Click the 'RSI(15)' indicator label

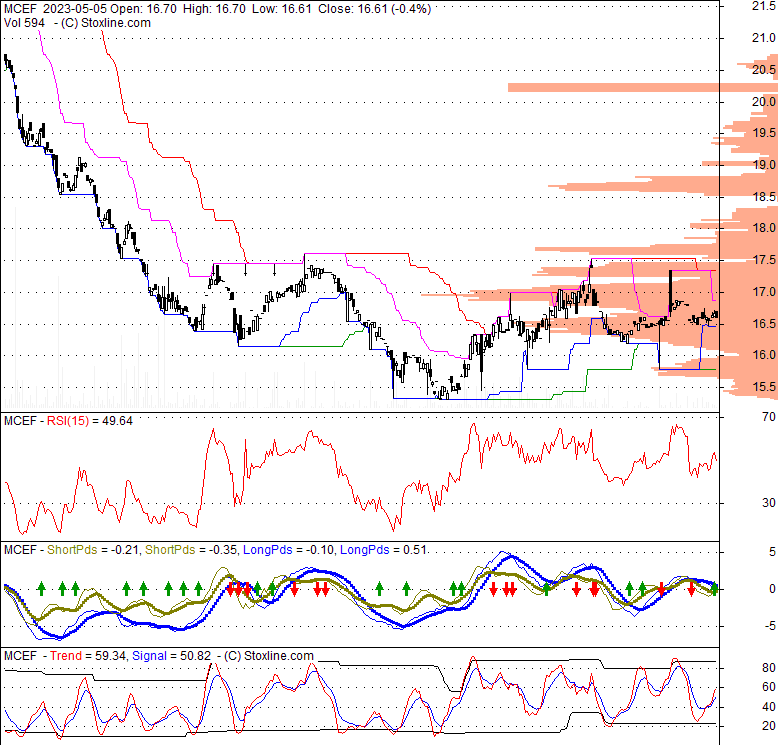pyautogui.click(x=68, y=421)
